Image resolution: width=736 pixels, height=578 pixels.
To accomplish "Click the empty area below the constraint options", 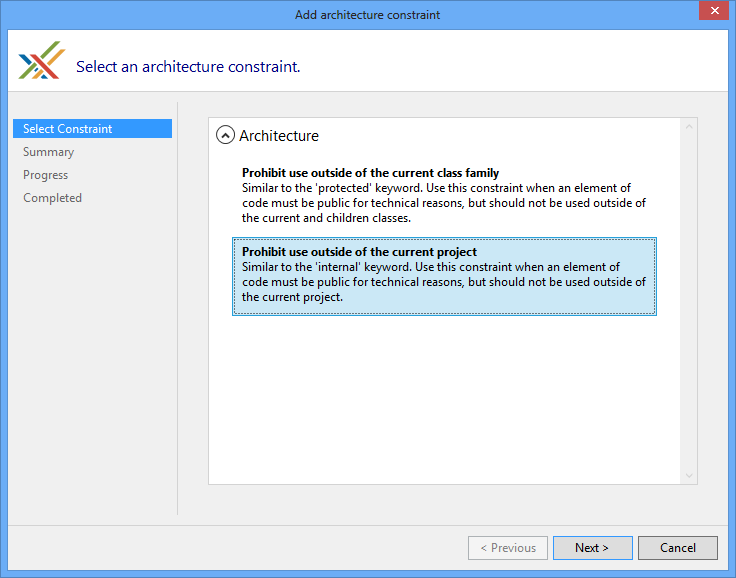I will pos(444,400).
